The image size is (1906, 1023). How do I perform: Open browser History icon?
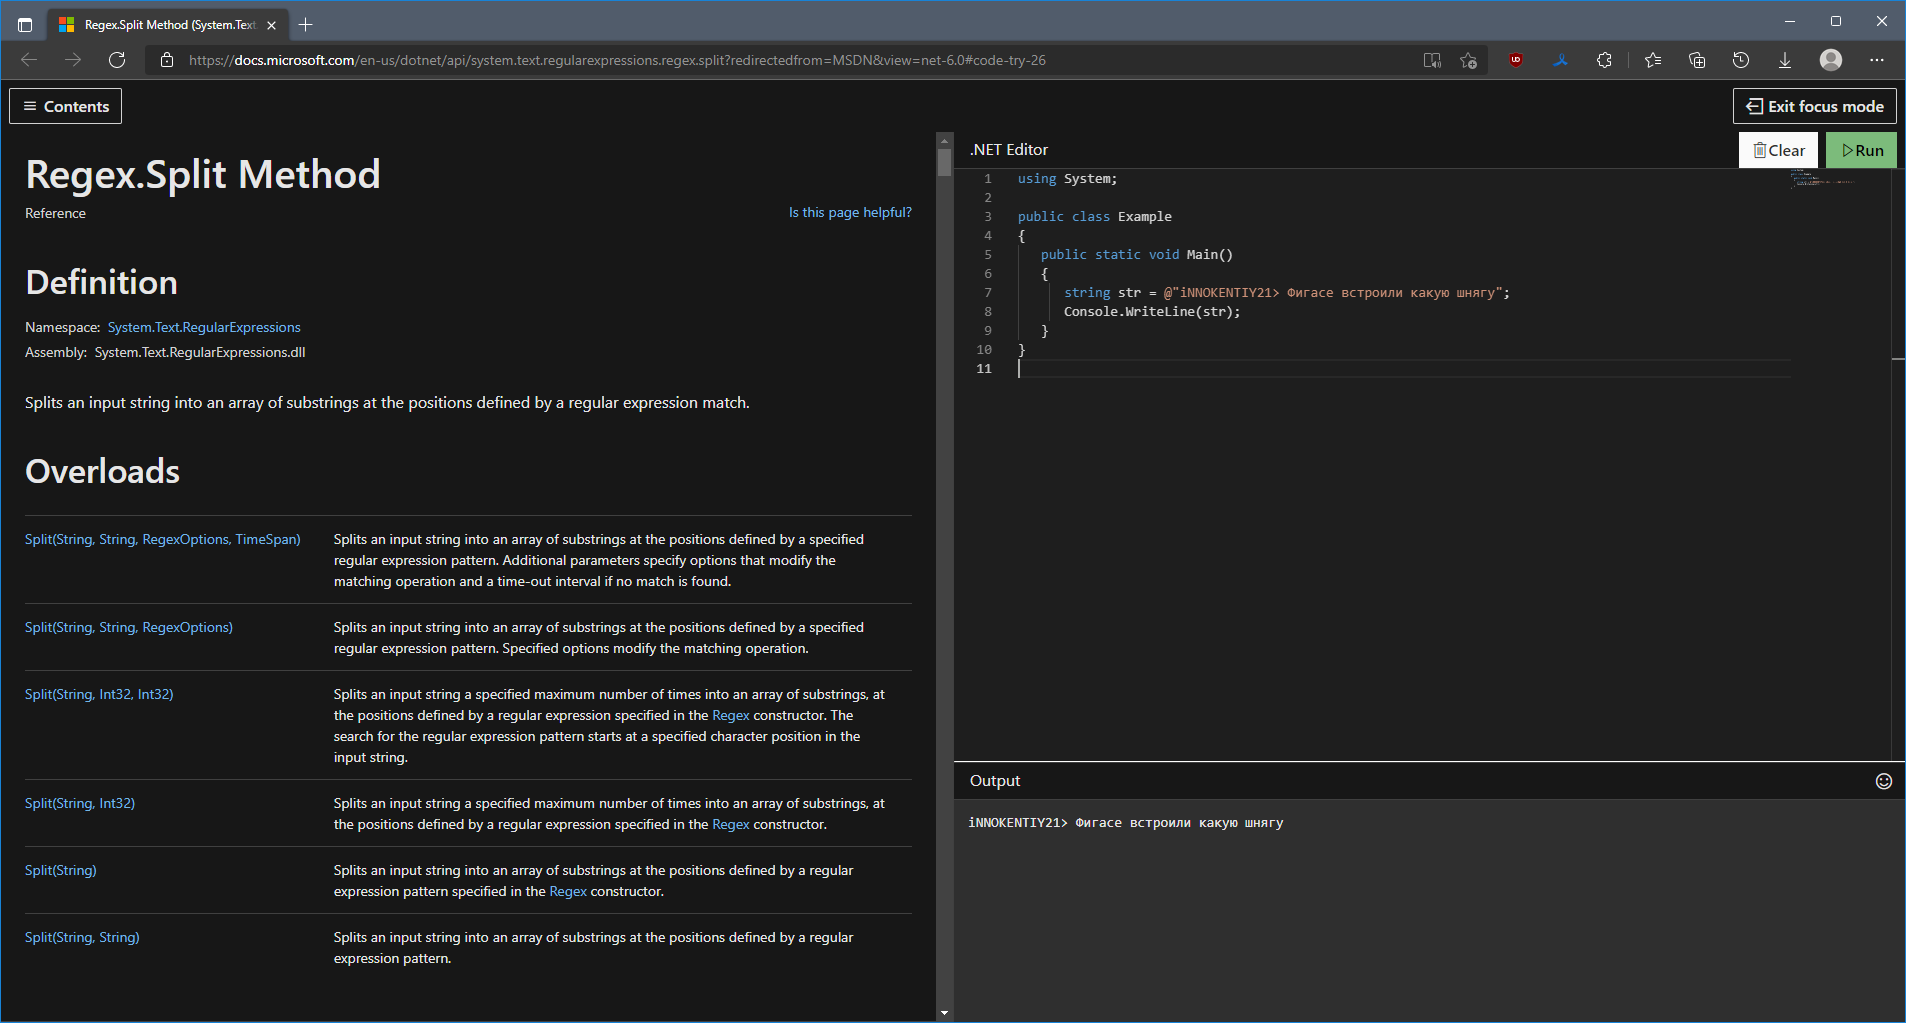[1741, 60]
